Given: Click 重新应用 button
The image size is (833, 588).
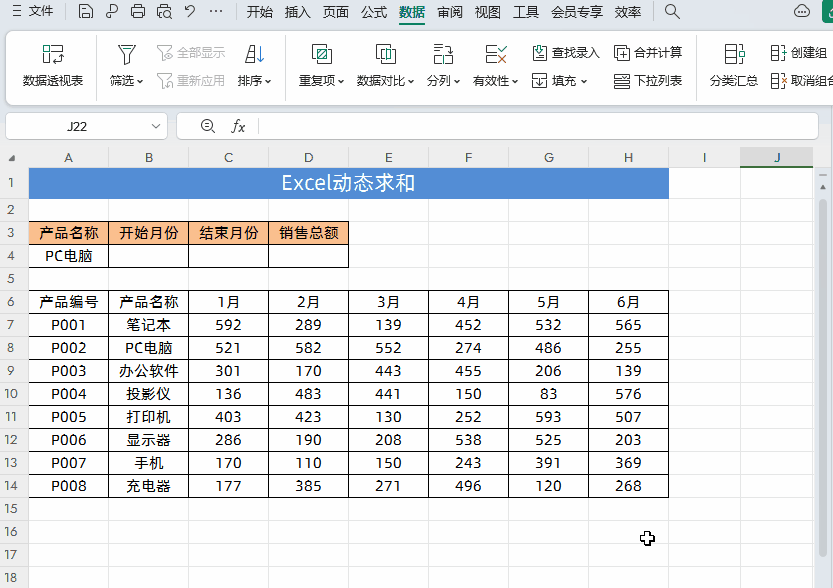Looking at the screenshot, I should click(191, 81).
